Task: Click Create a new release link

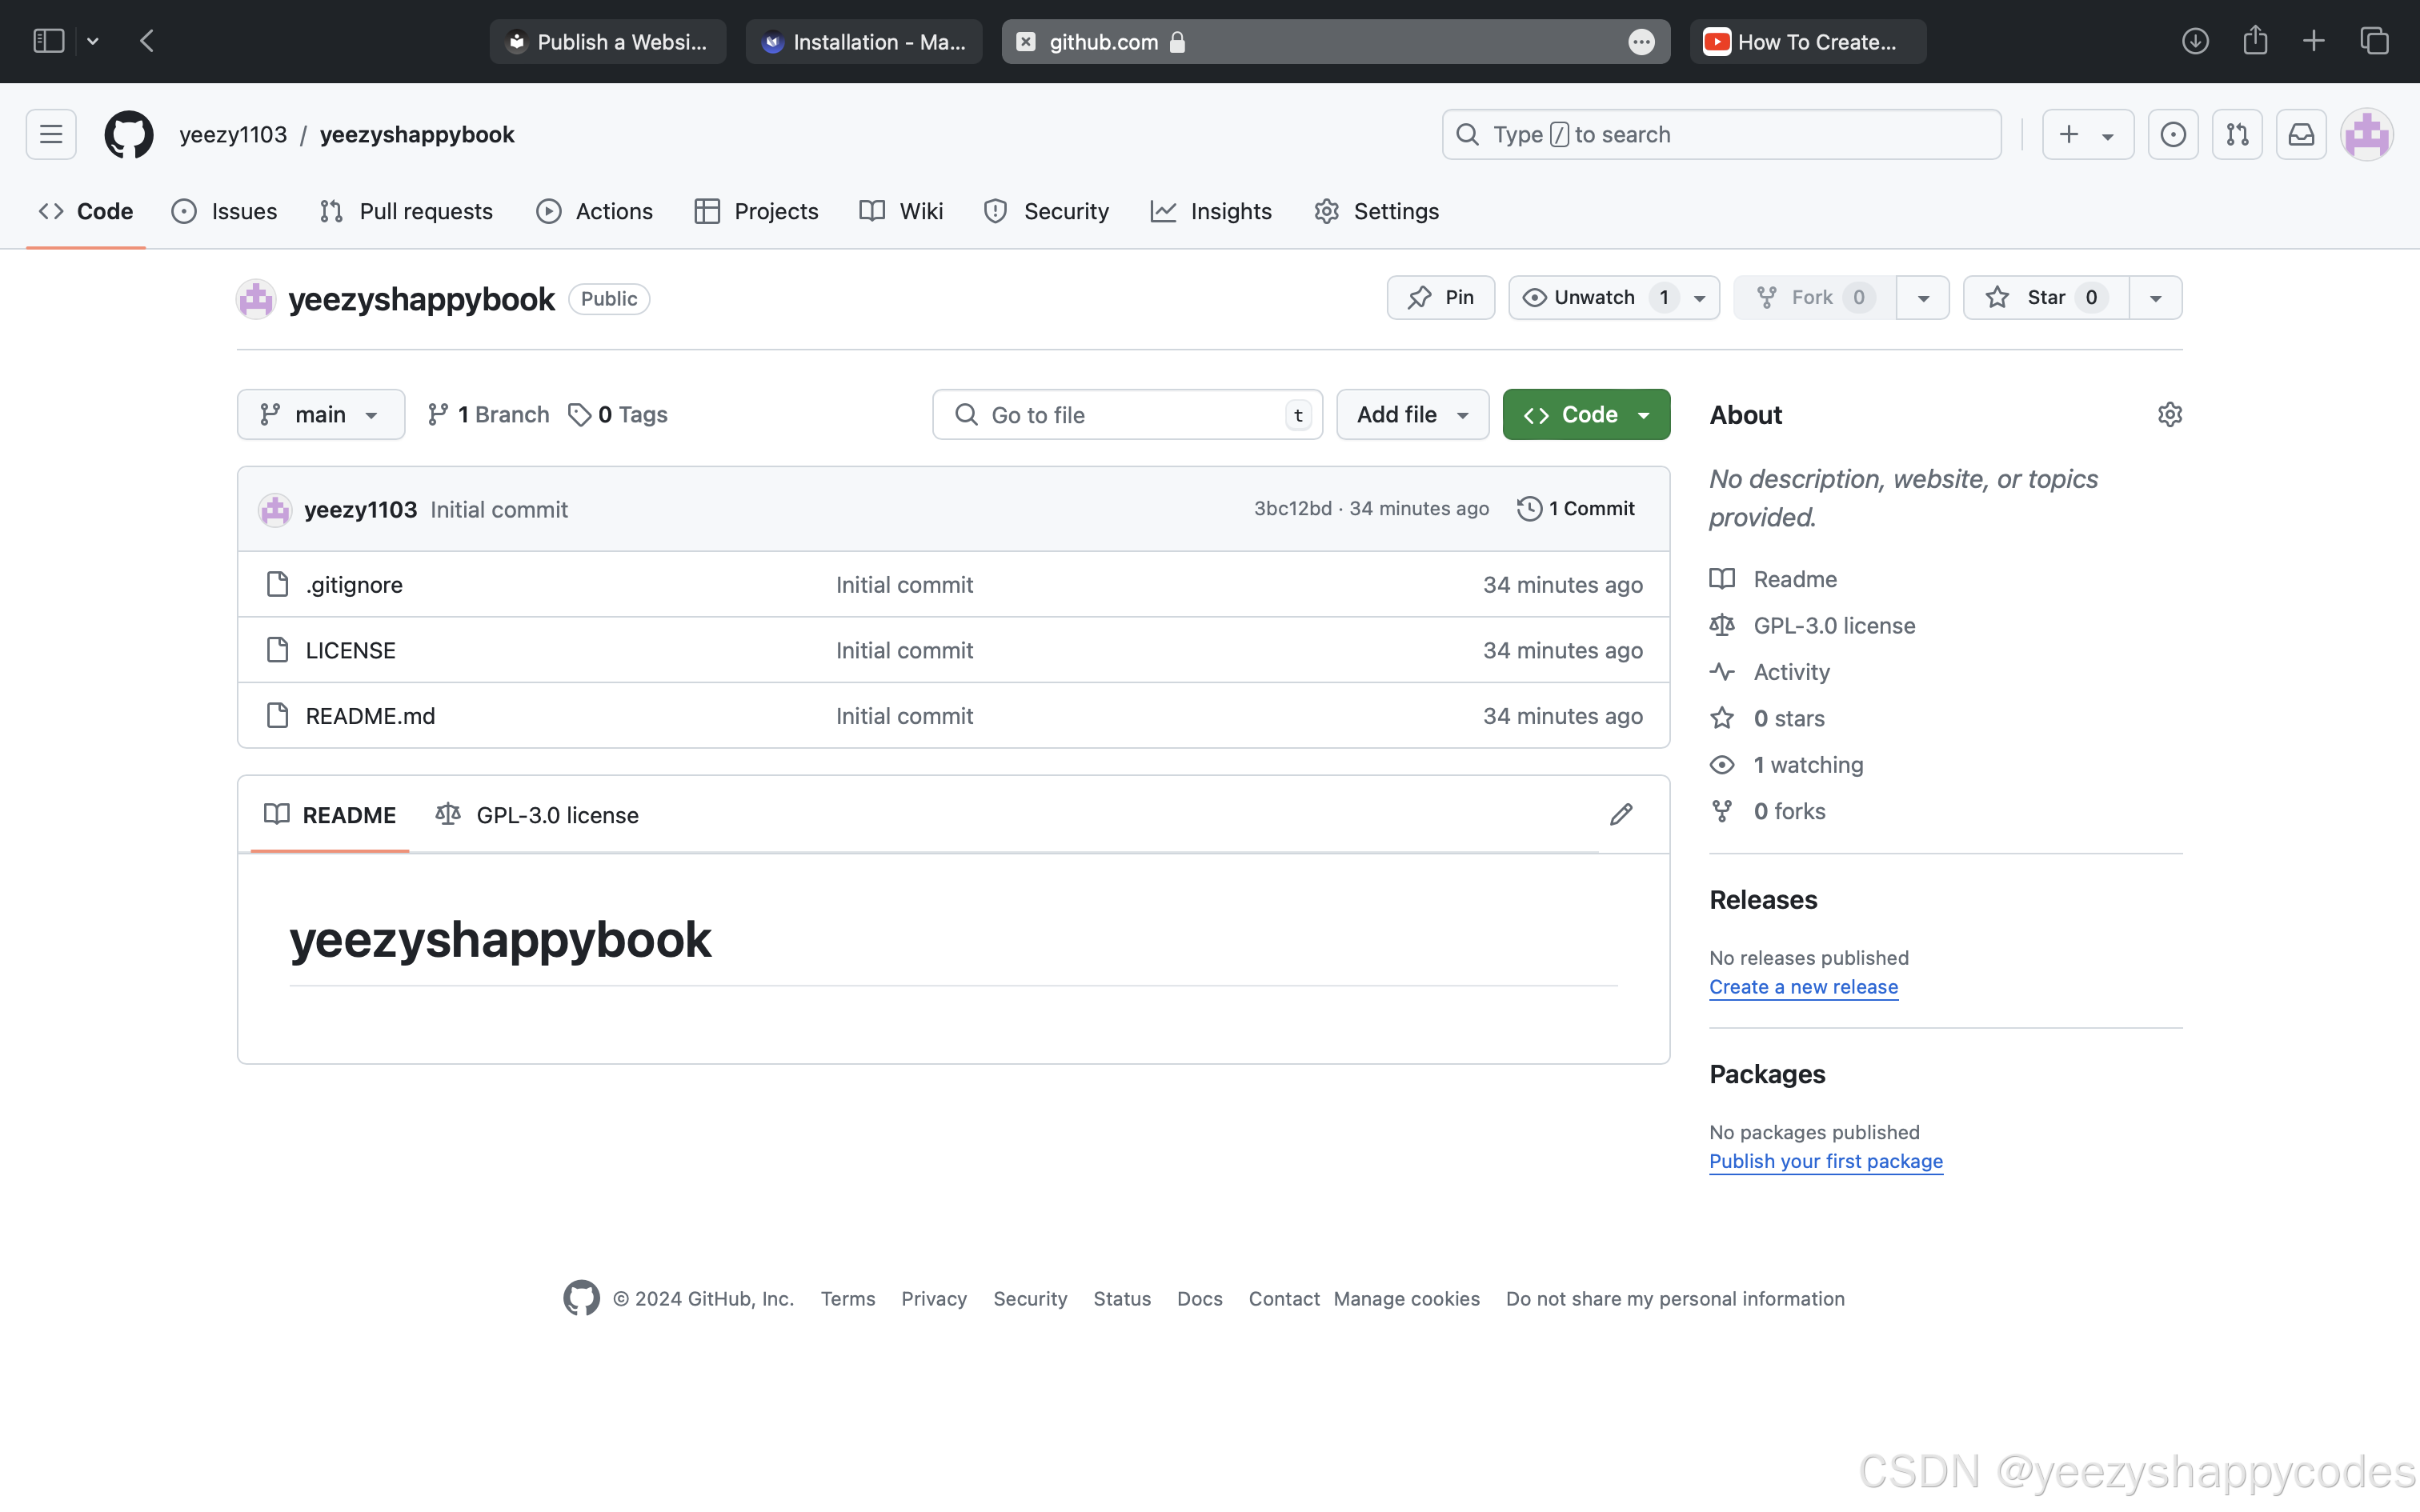Action: [1803, 987]
